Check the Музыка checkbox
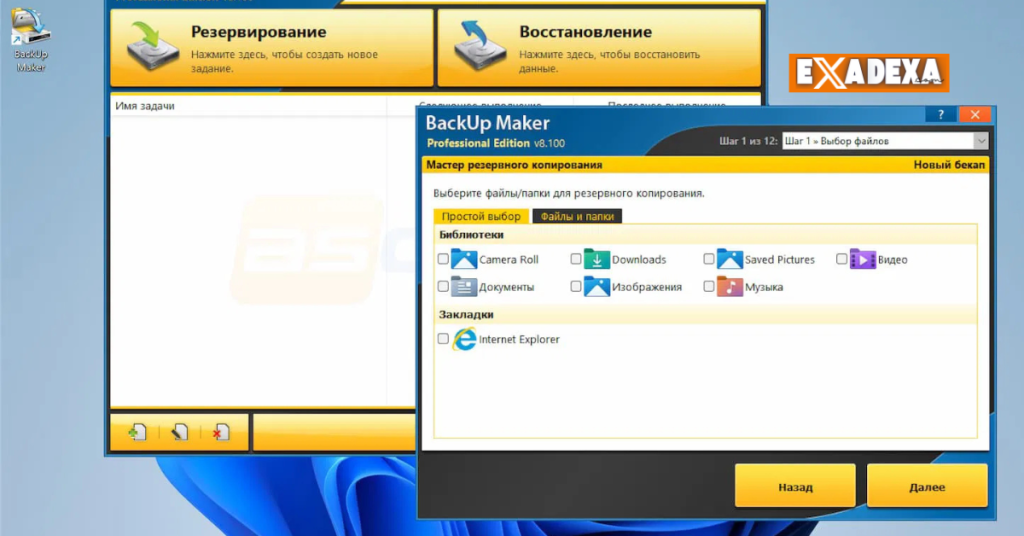 click(709, 287)
